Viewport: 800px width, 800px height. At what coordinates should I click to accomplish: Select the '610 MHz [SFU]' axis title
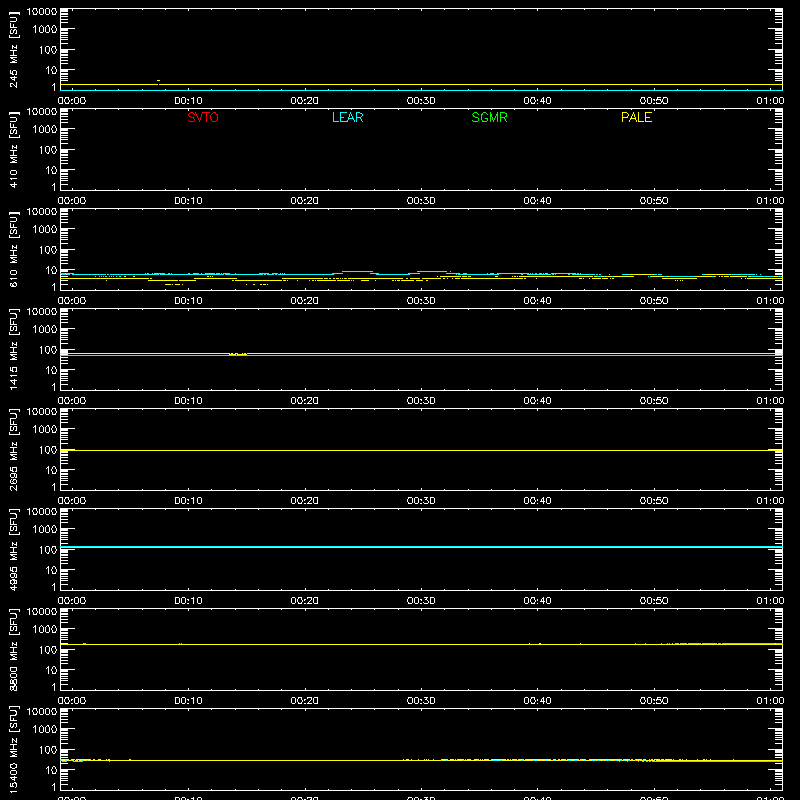tap(13, 249)
